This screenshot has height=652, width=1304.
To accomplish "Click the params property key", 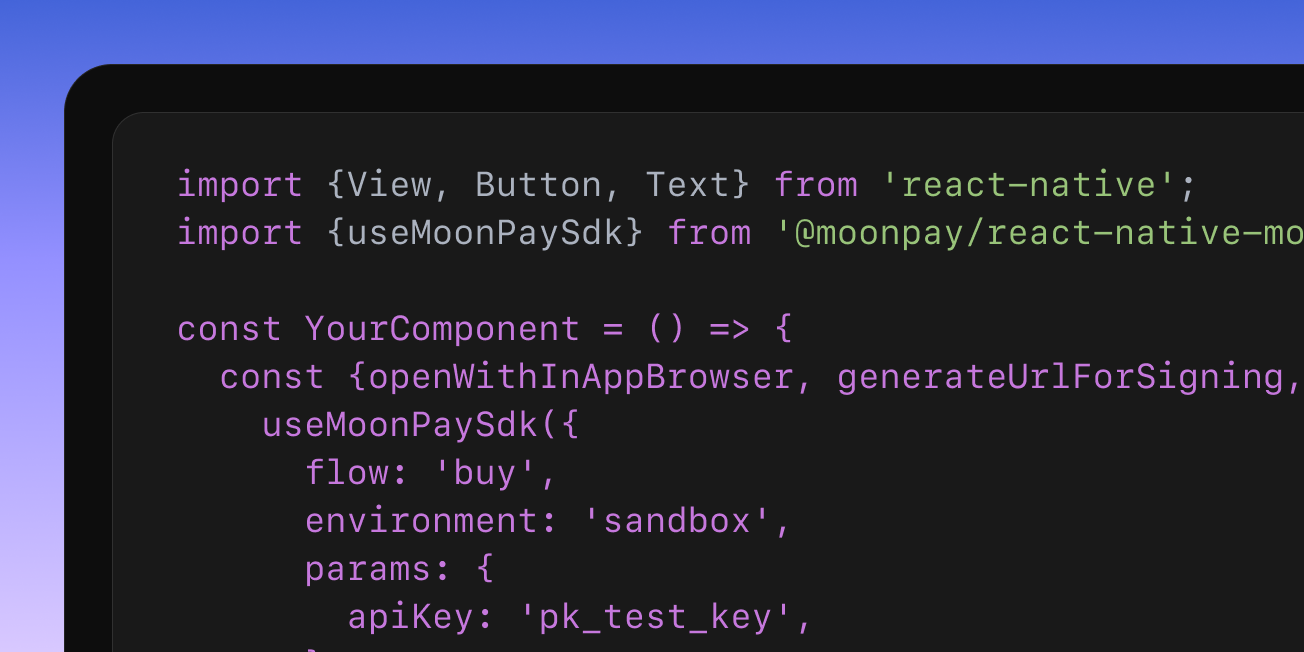I will (368, 569).
